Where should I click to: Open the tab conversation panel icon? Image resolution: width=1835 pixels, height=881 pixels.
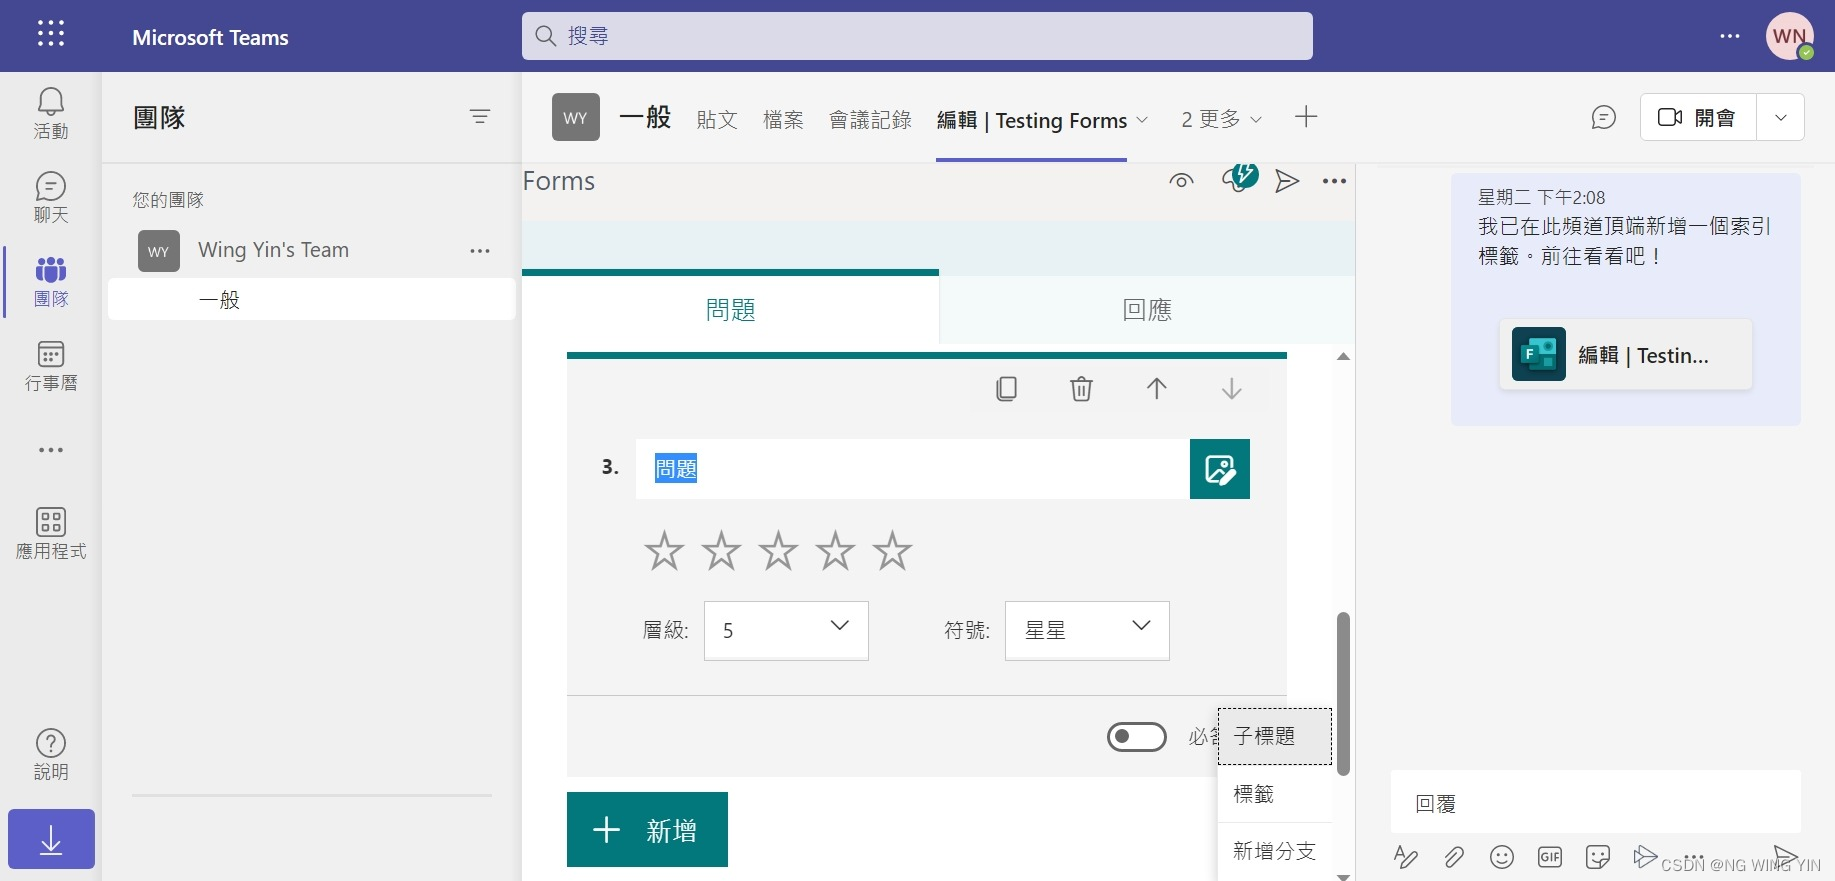1604,117
